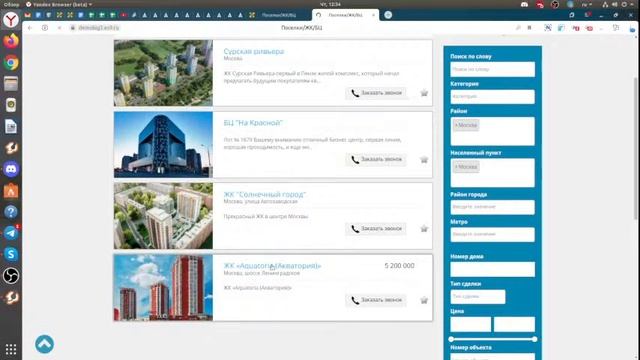This screenshot has width=640, height=360.
Task: Click the 5 200 000 price text
Action: 399,266
